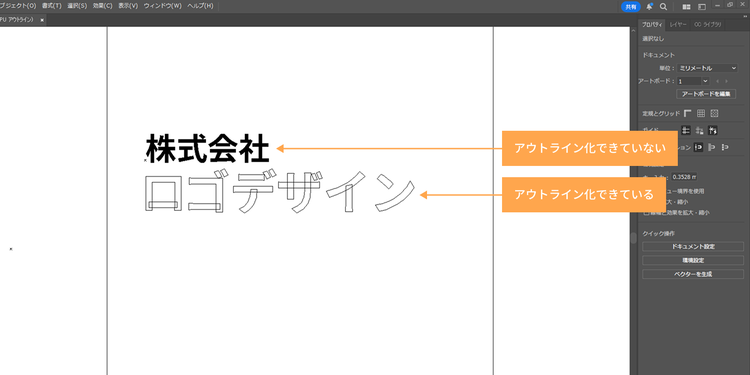The width and height of the screenshot is (750, 375).
Task: Open the オブジェクト(O) menu
Action: [x=18, y=6]
